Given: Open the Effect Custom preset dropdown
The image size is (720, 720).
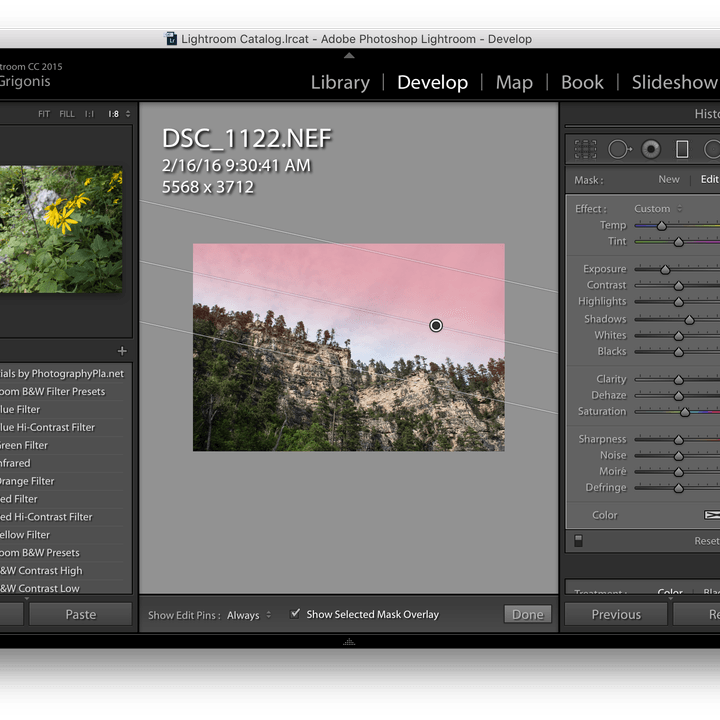Looking at the screenshot, I should pos(658,209).
